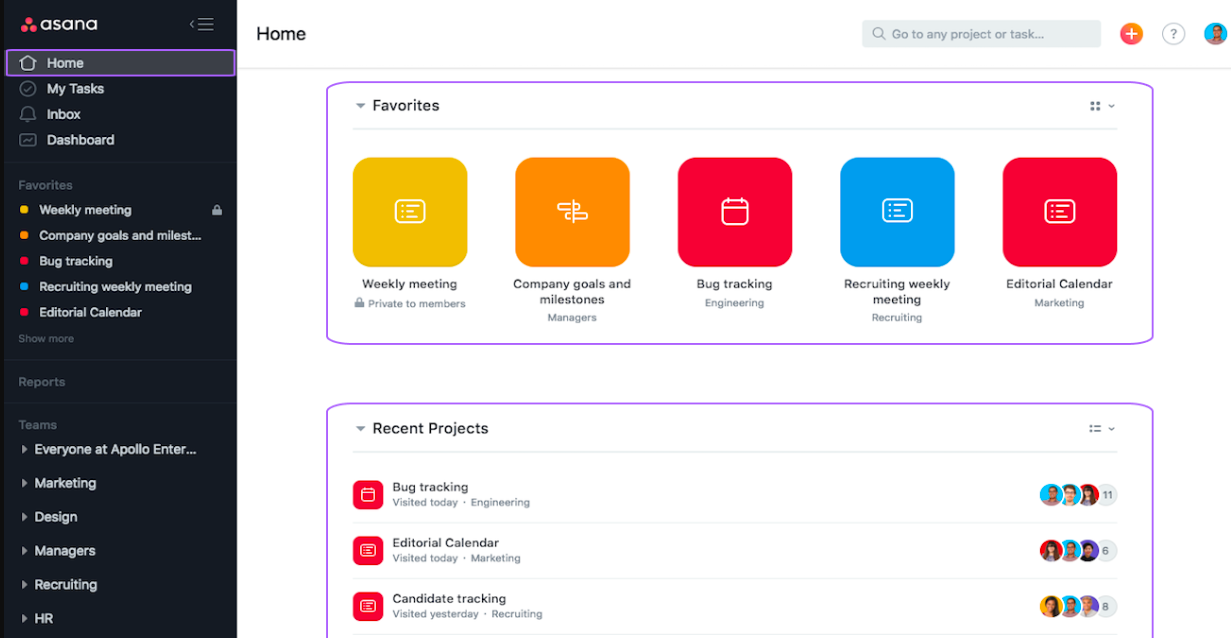
Task: Click the Editorial Calendar icon in Recent Projects
Action: (x=368, y=551)
